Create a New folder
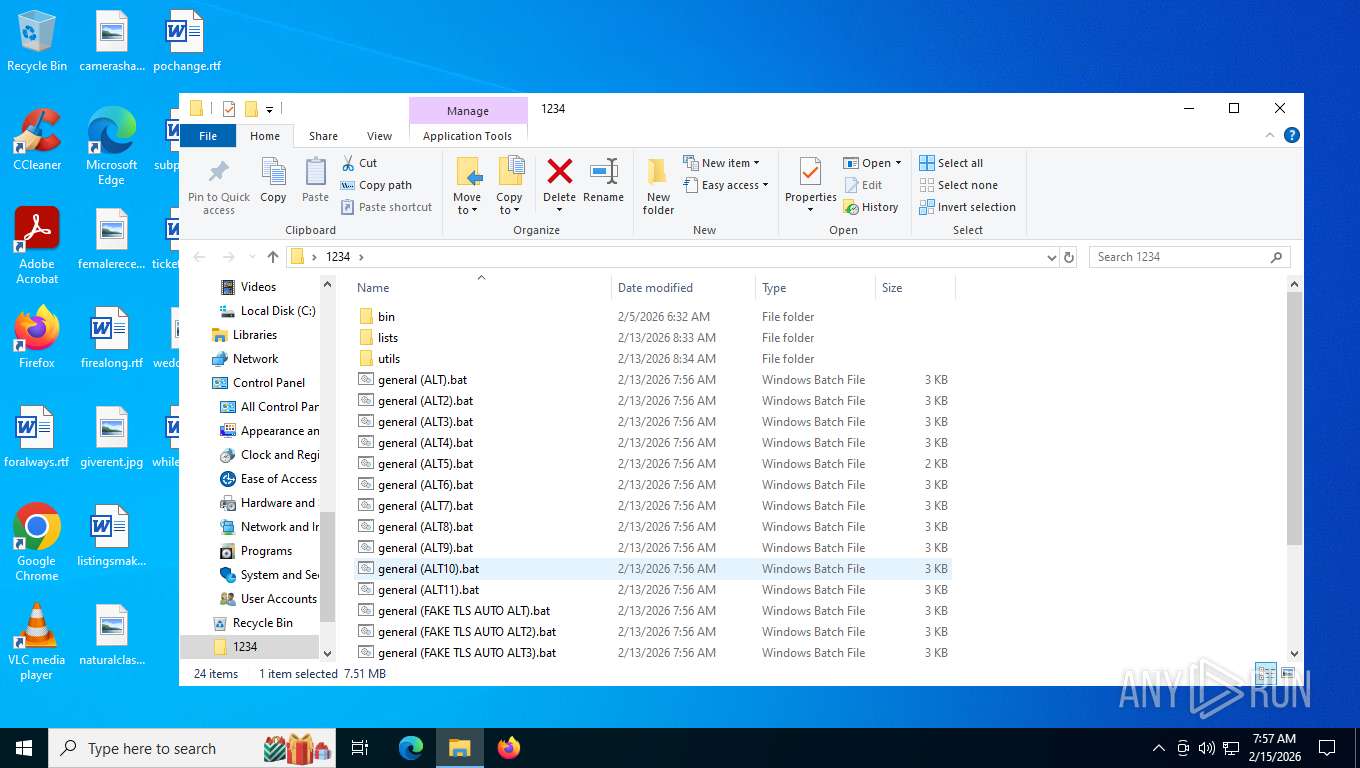The width and height of the screenshot is (1360, 768). [658, 186]
